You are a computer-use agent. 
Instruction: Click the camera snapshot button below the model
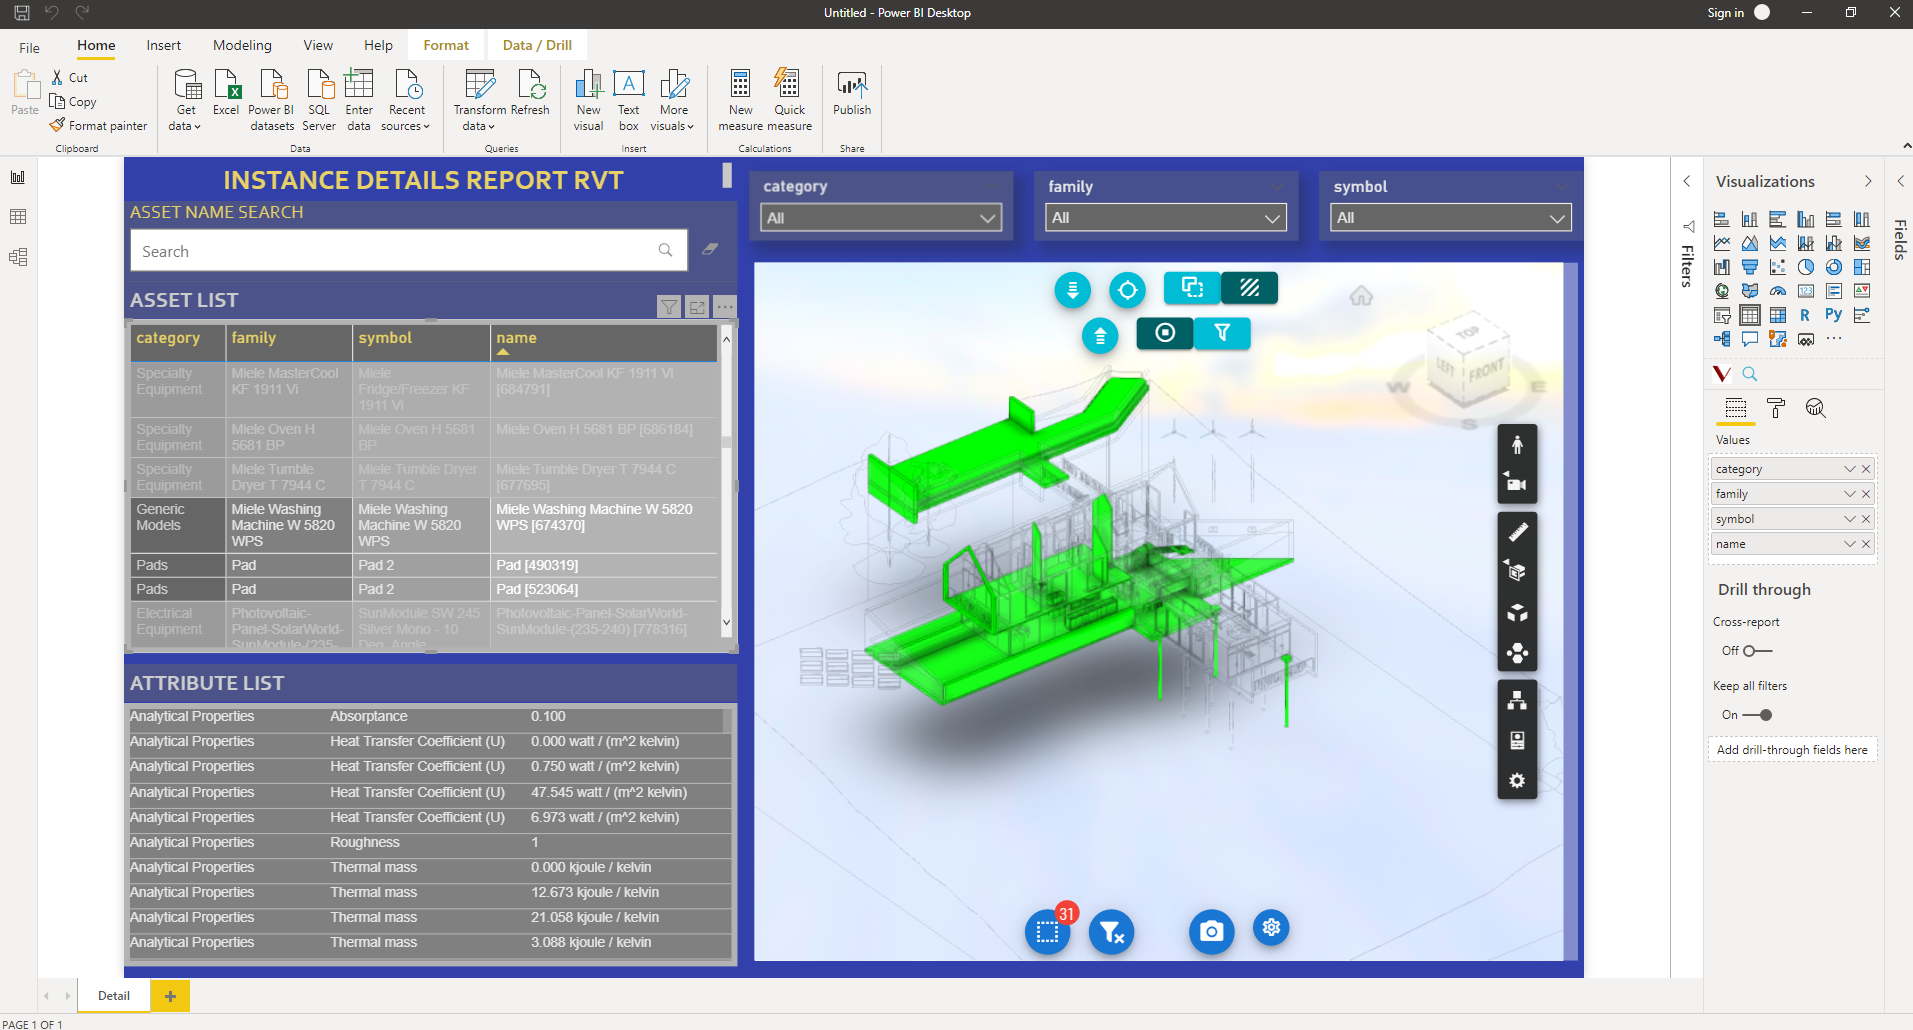pyautogui.click(x=1211, y=930)
